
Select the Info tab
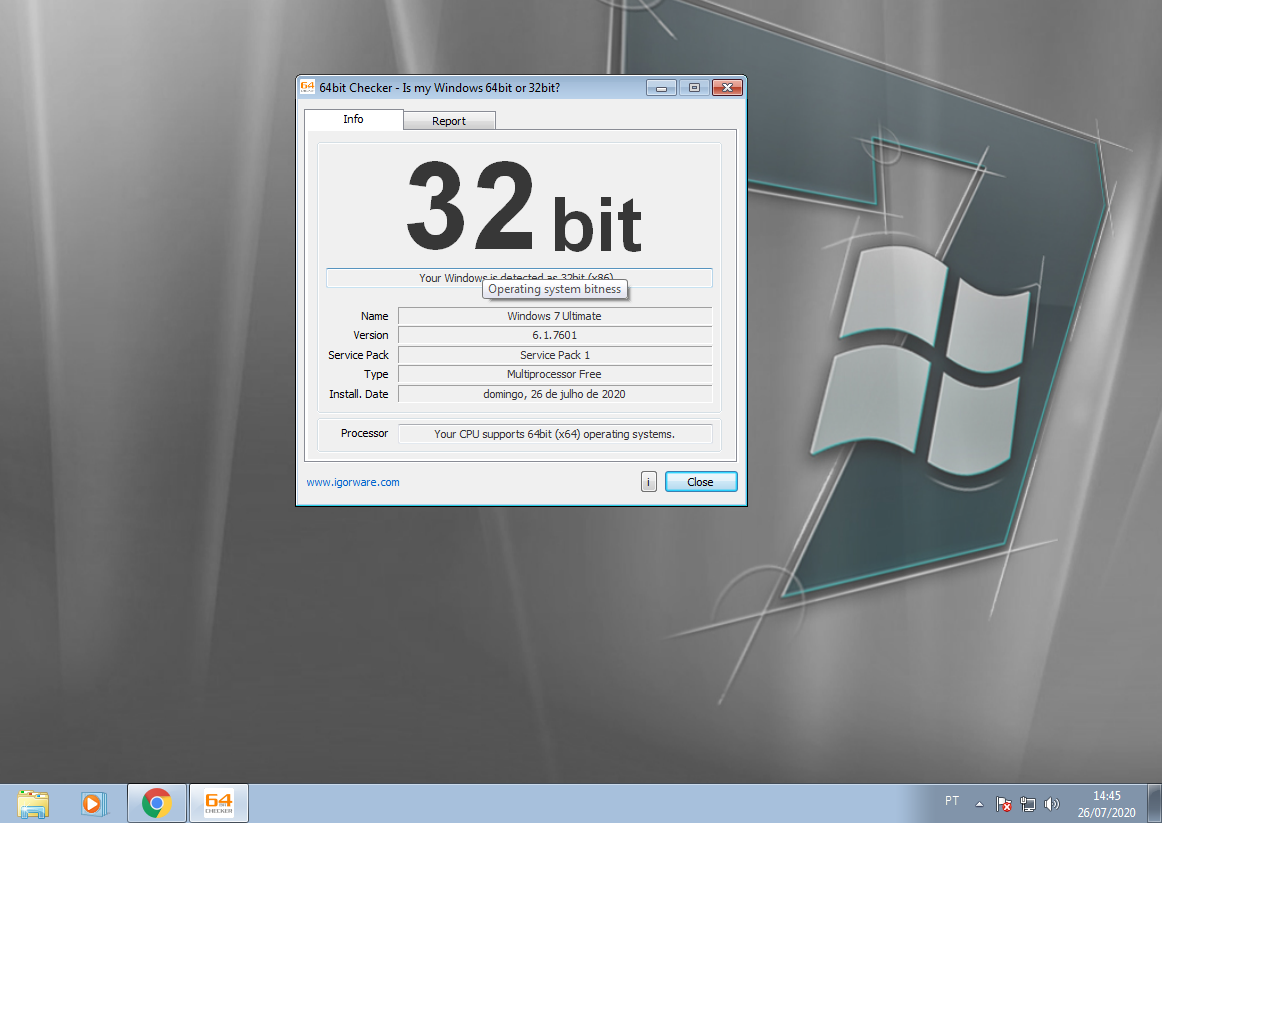(x=354, y=119)
